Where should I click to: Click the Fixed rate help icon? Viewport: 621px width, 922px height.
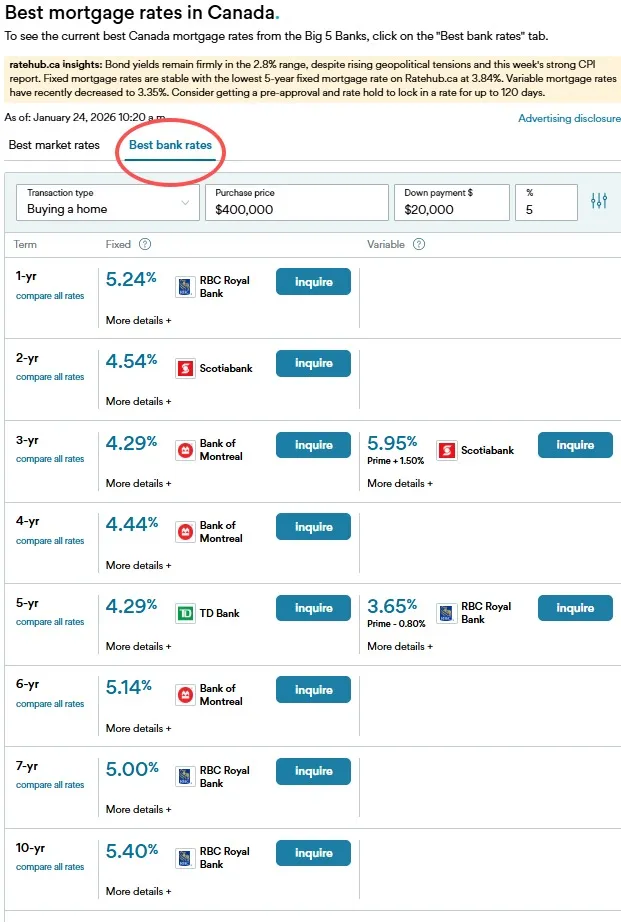click(145, 244)
